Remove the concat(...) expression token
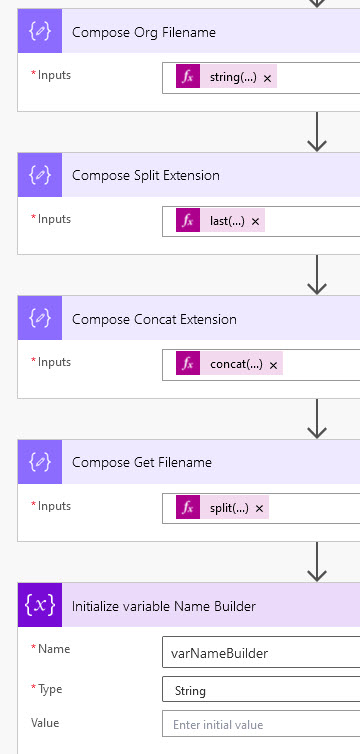The image size is (360, 754). click(273, 365)
